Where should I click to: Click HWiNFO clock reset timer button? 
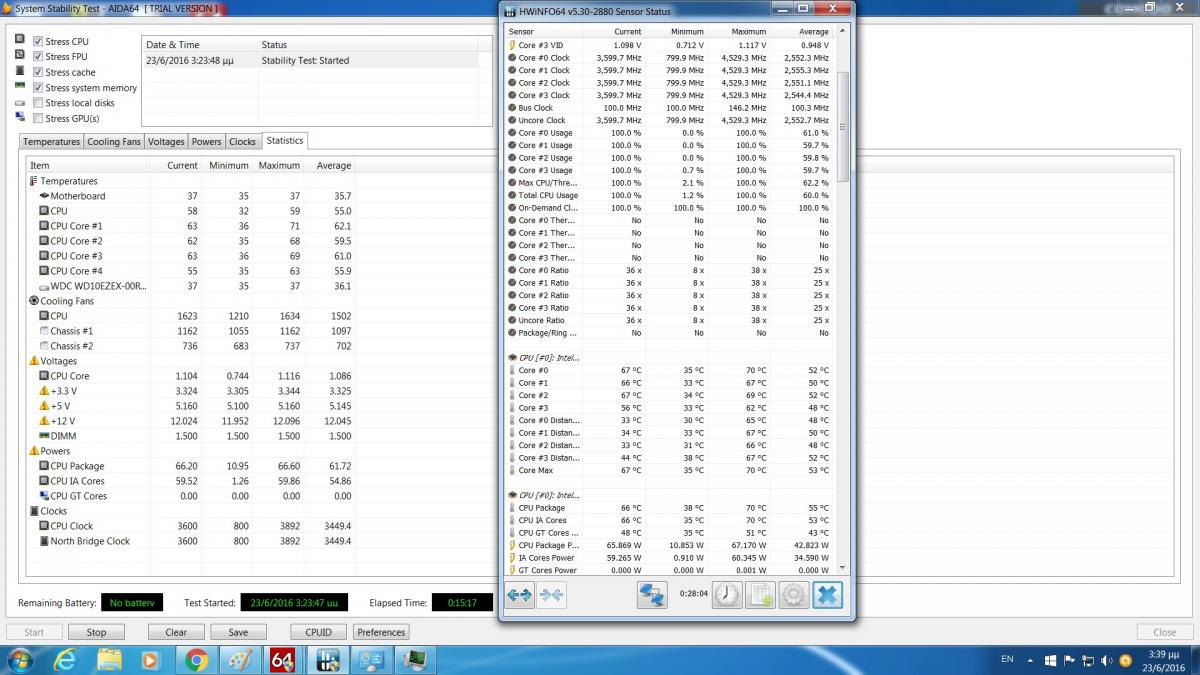pos(727,595)
